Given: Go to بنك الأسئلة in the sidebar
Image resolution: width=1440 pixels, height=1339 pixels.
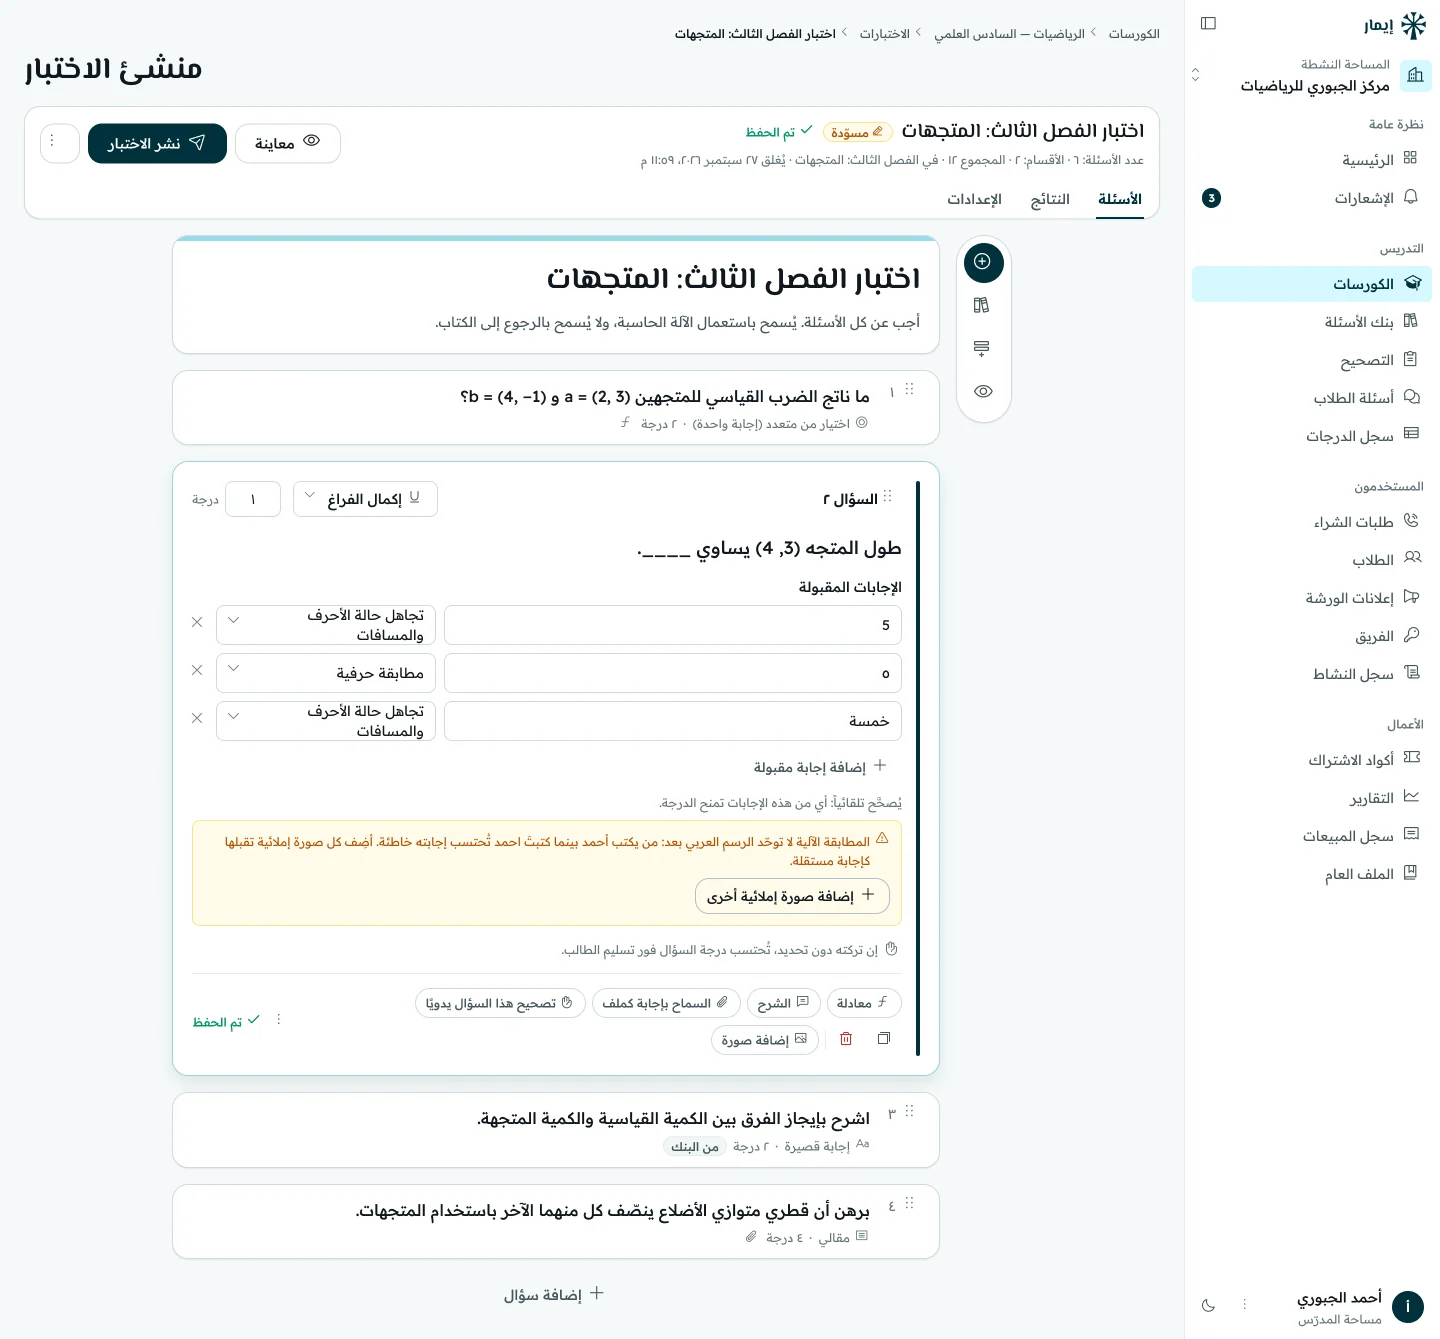Looking at the screenshot, I should pos(1312,322).
